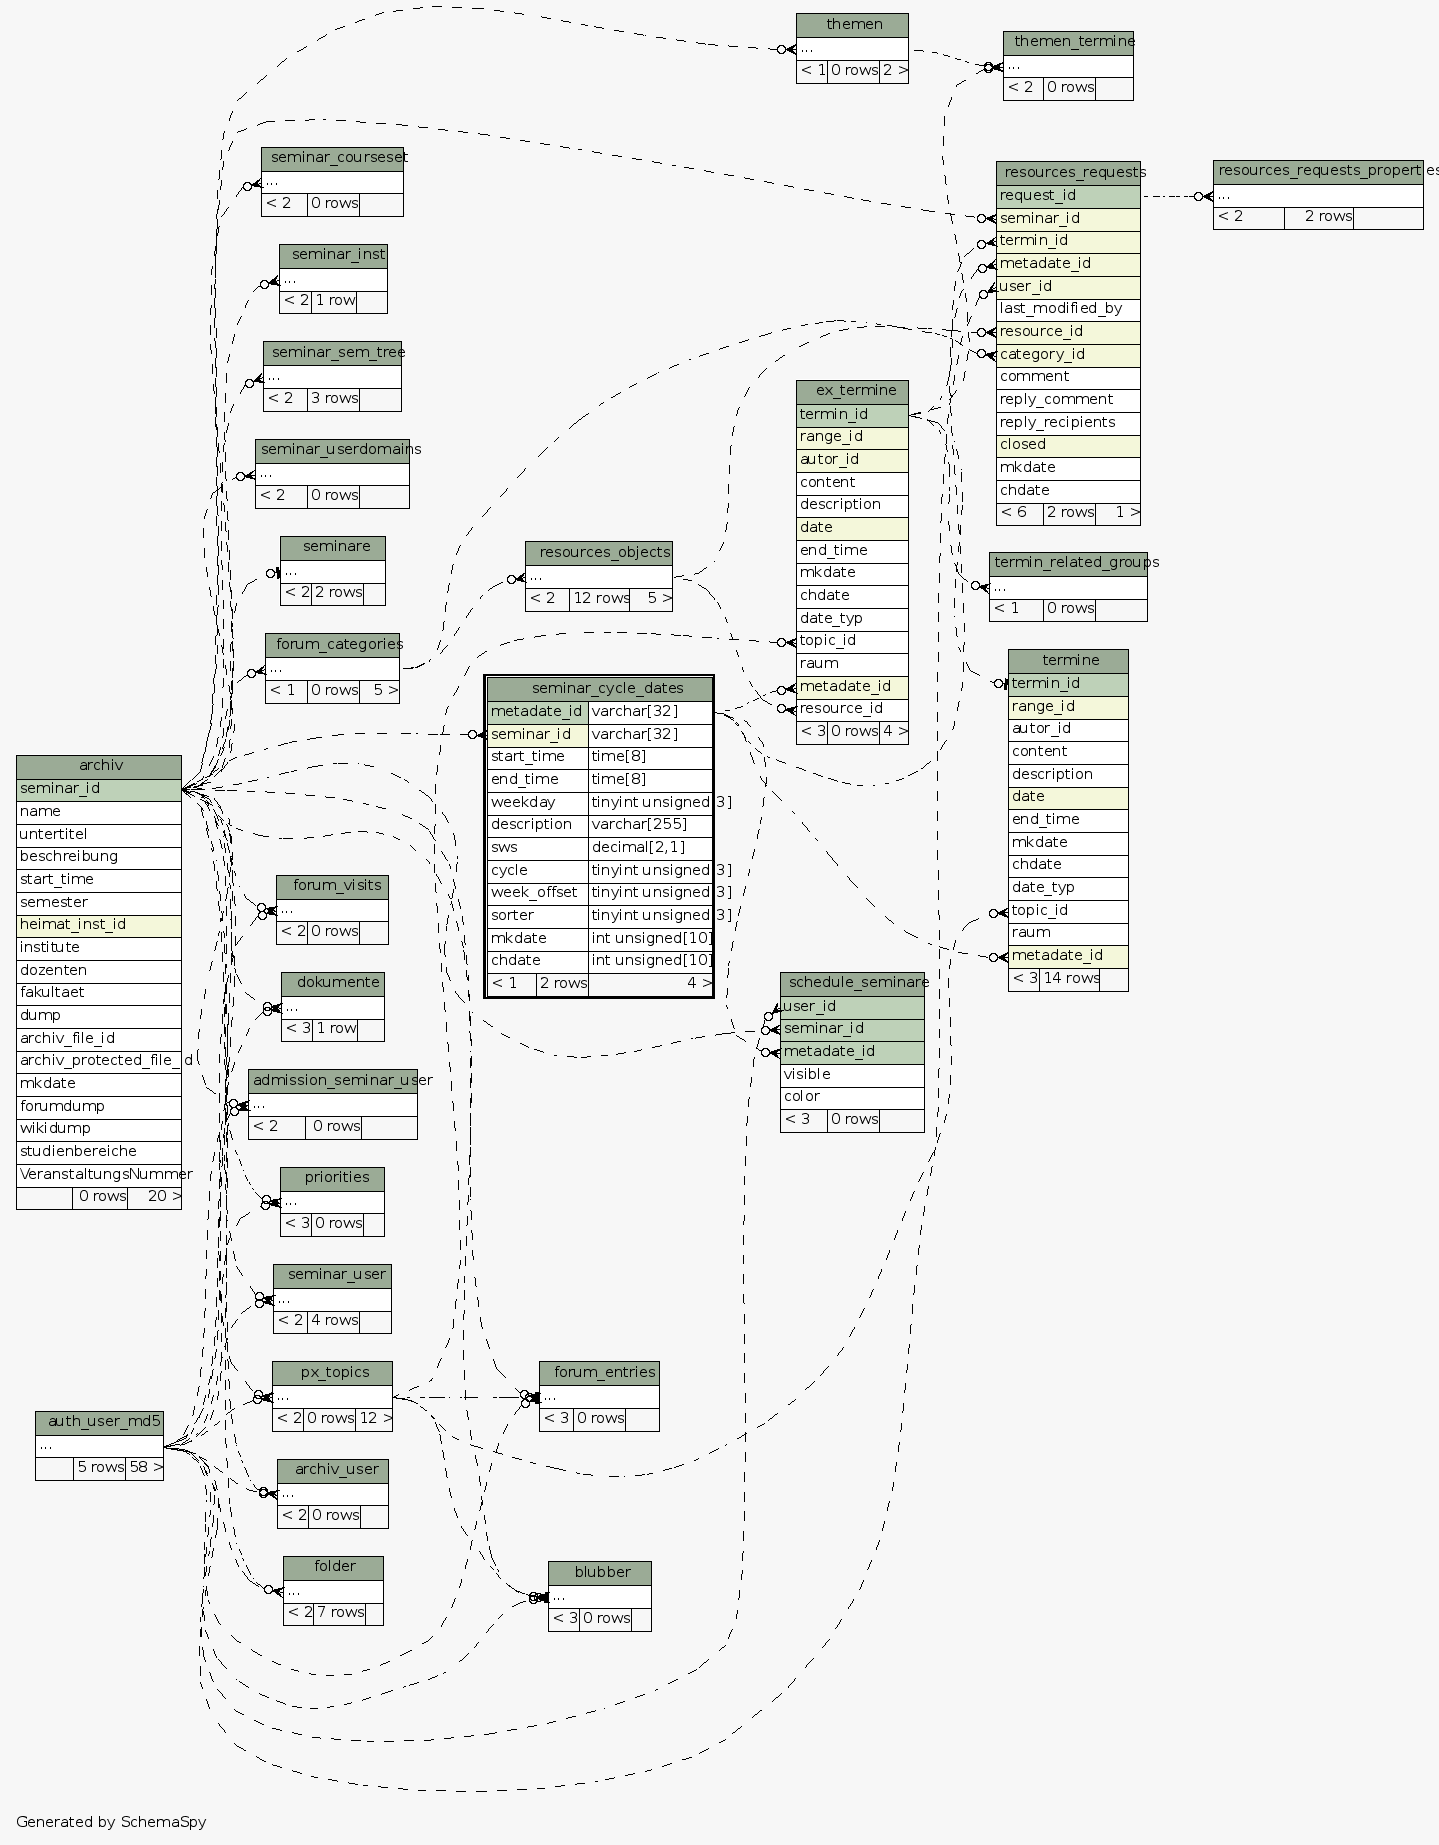The width and height of the screenshot is (1439, 1845).
Task: Click the category_id column in resources_requests
Action: click(x=1068, y=355)
